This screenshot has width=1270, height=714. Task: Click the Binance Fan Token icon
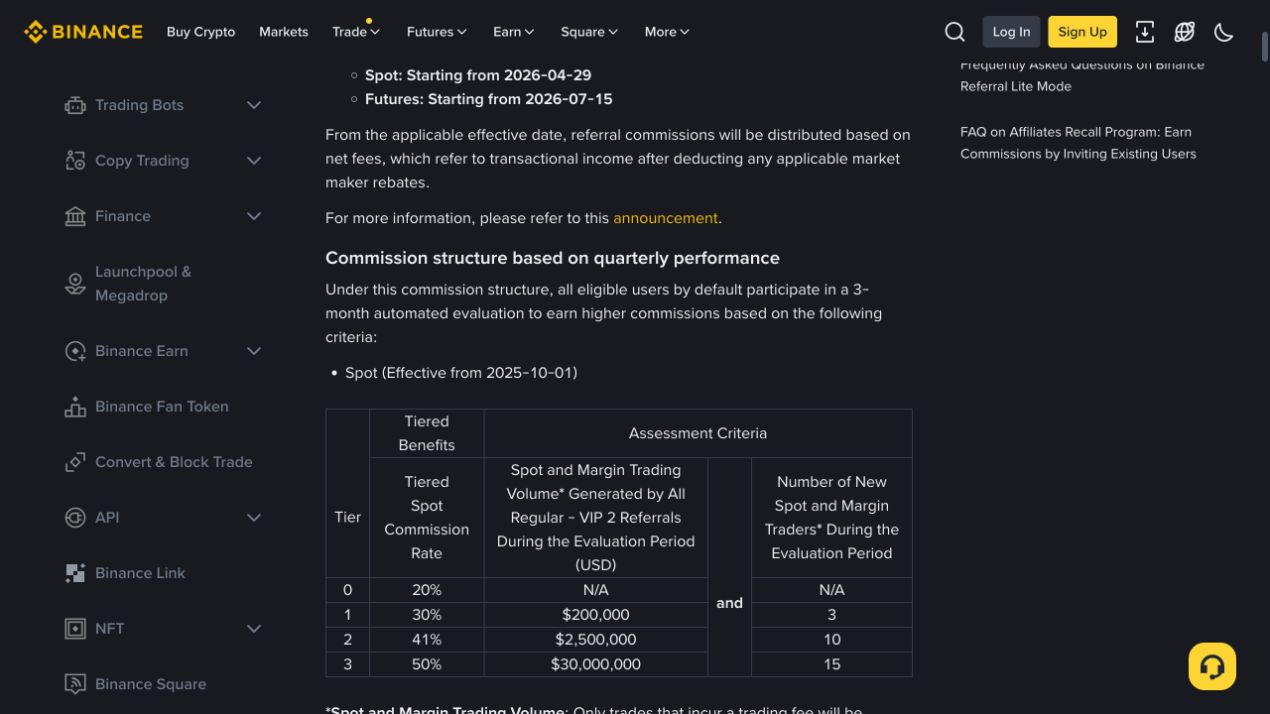(75, 407)
